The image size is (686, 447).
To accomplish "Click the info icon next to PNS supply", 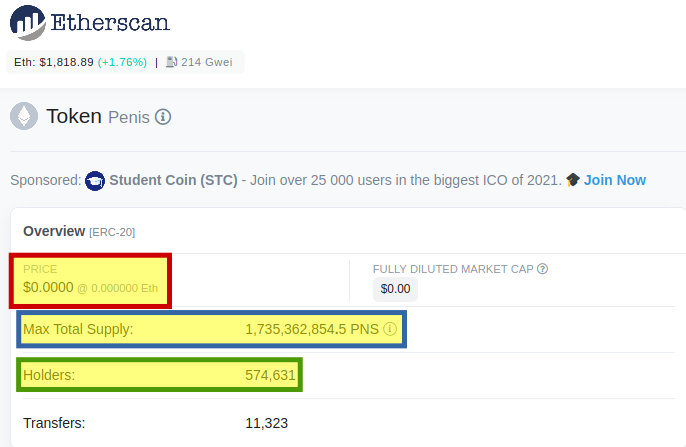I will click(x=390, y=329).
